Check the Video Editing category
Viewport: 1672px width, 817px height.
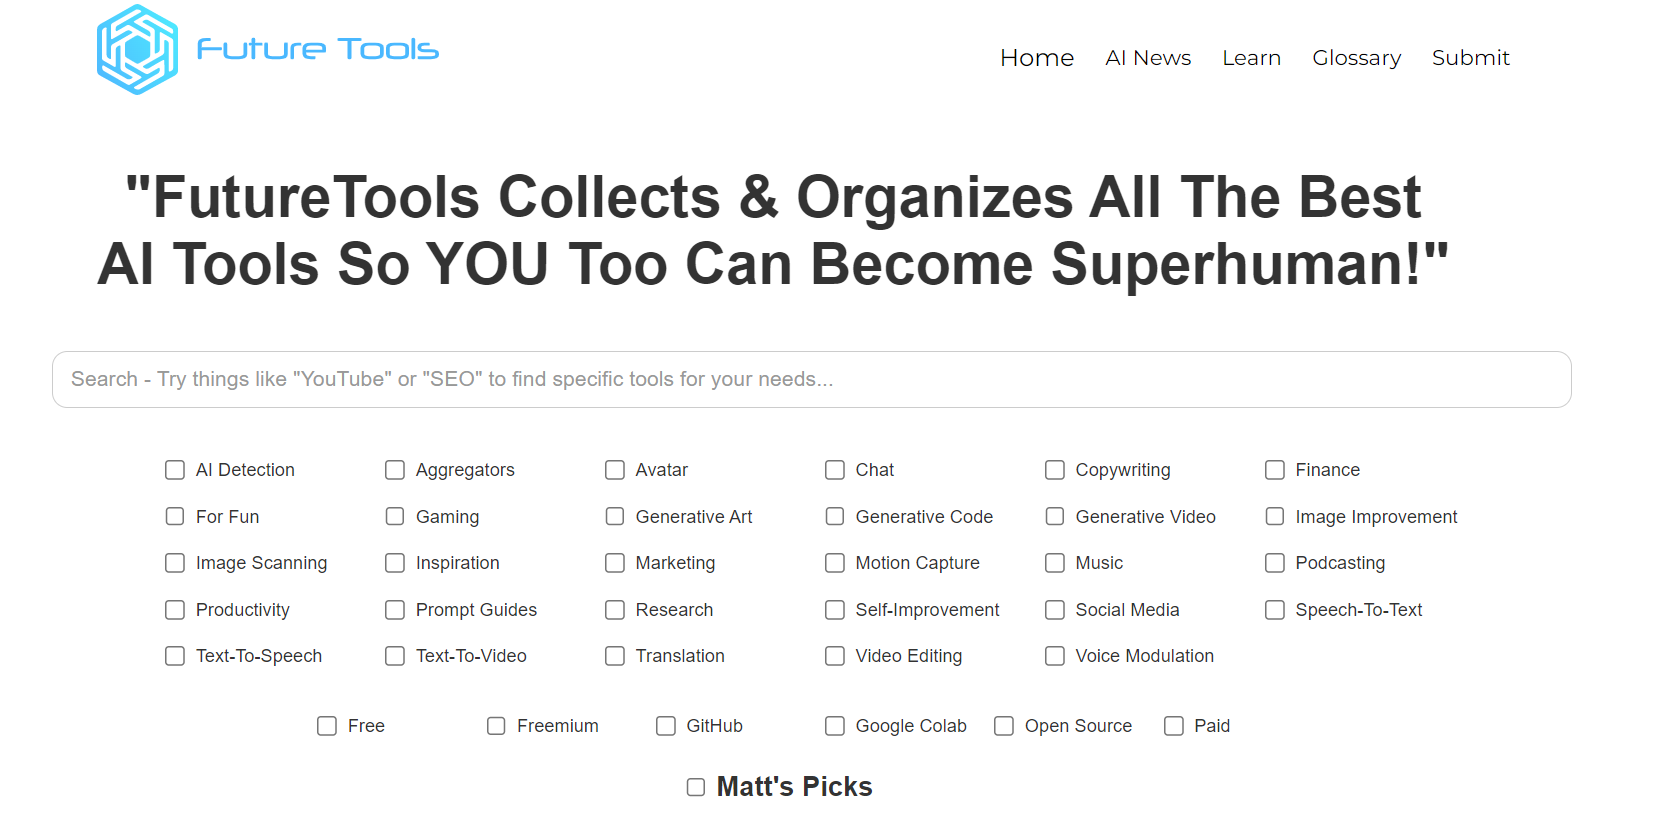pos(835,656)
